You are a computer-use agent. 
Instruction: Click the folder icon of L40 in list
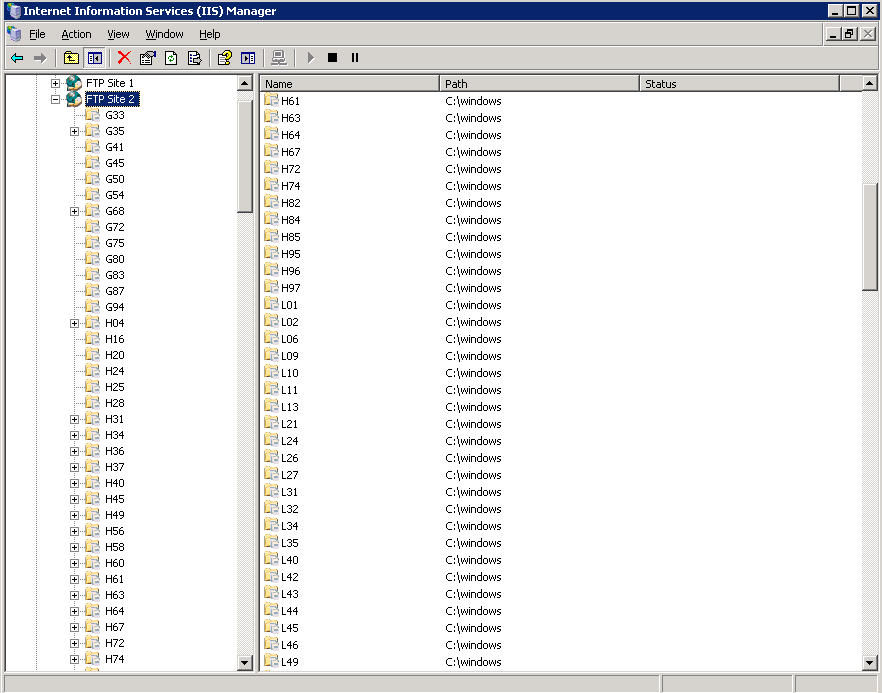[x=272, y=559]
